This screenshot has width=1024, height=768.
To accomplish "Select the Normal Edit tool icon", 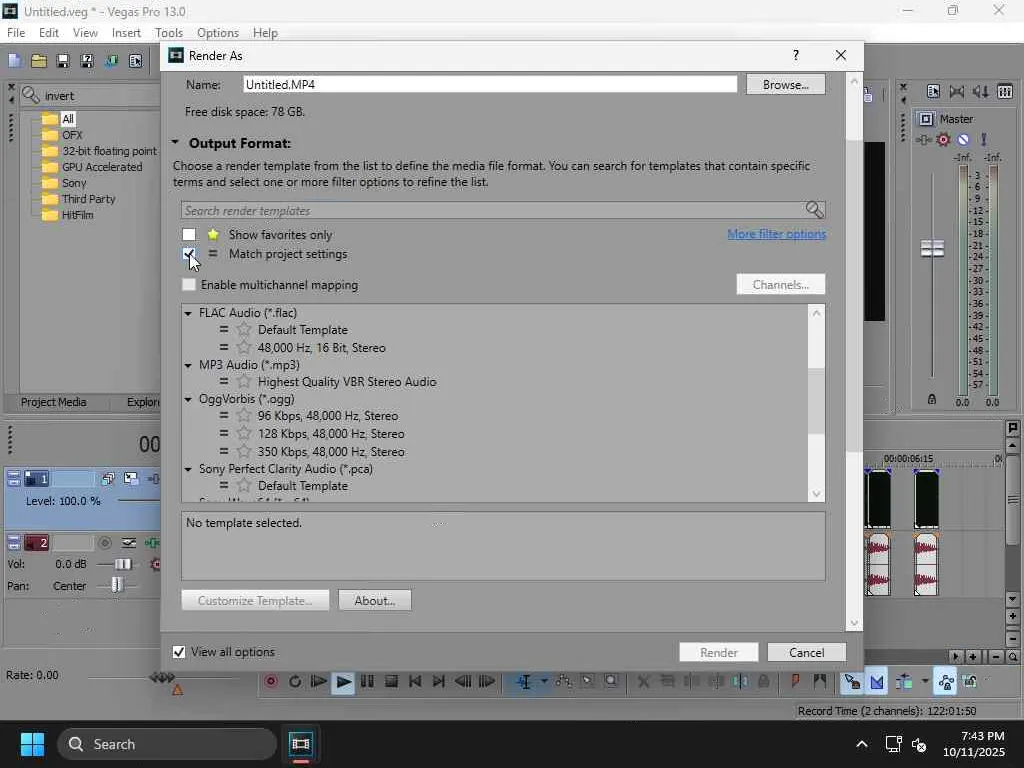I will (524, 682).
